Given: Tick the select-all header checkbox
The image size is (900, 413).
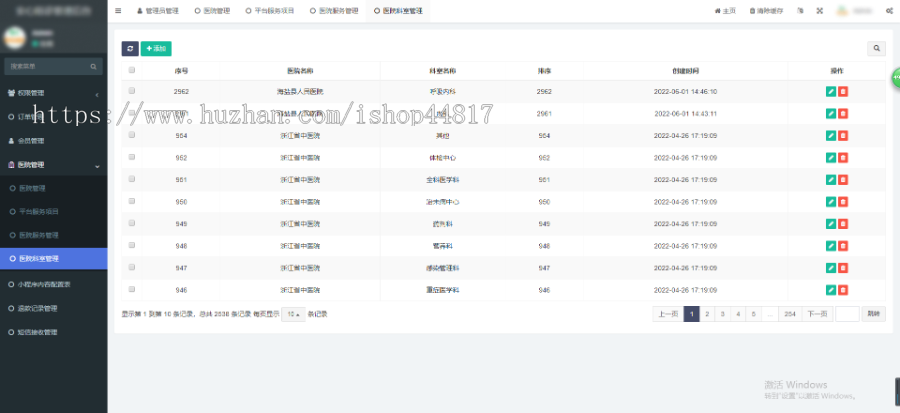Looking at the screenshot, I should 131,70.
